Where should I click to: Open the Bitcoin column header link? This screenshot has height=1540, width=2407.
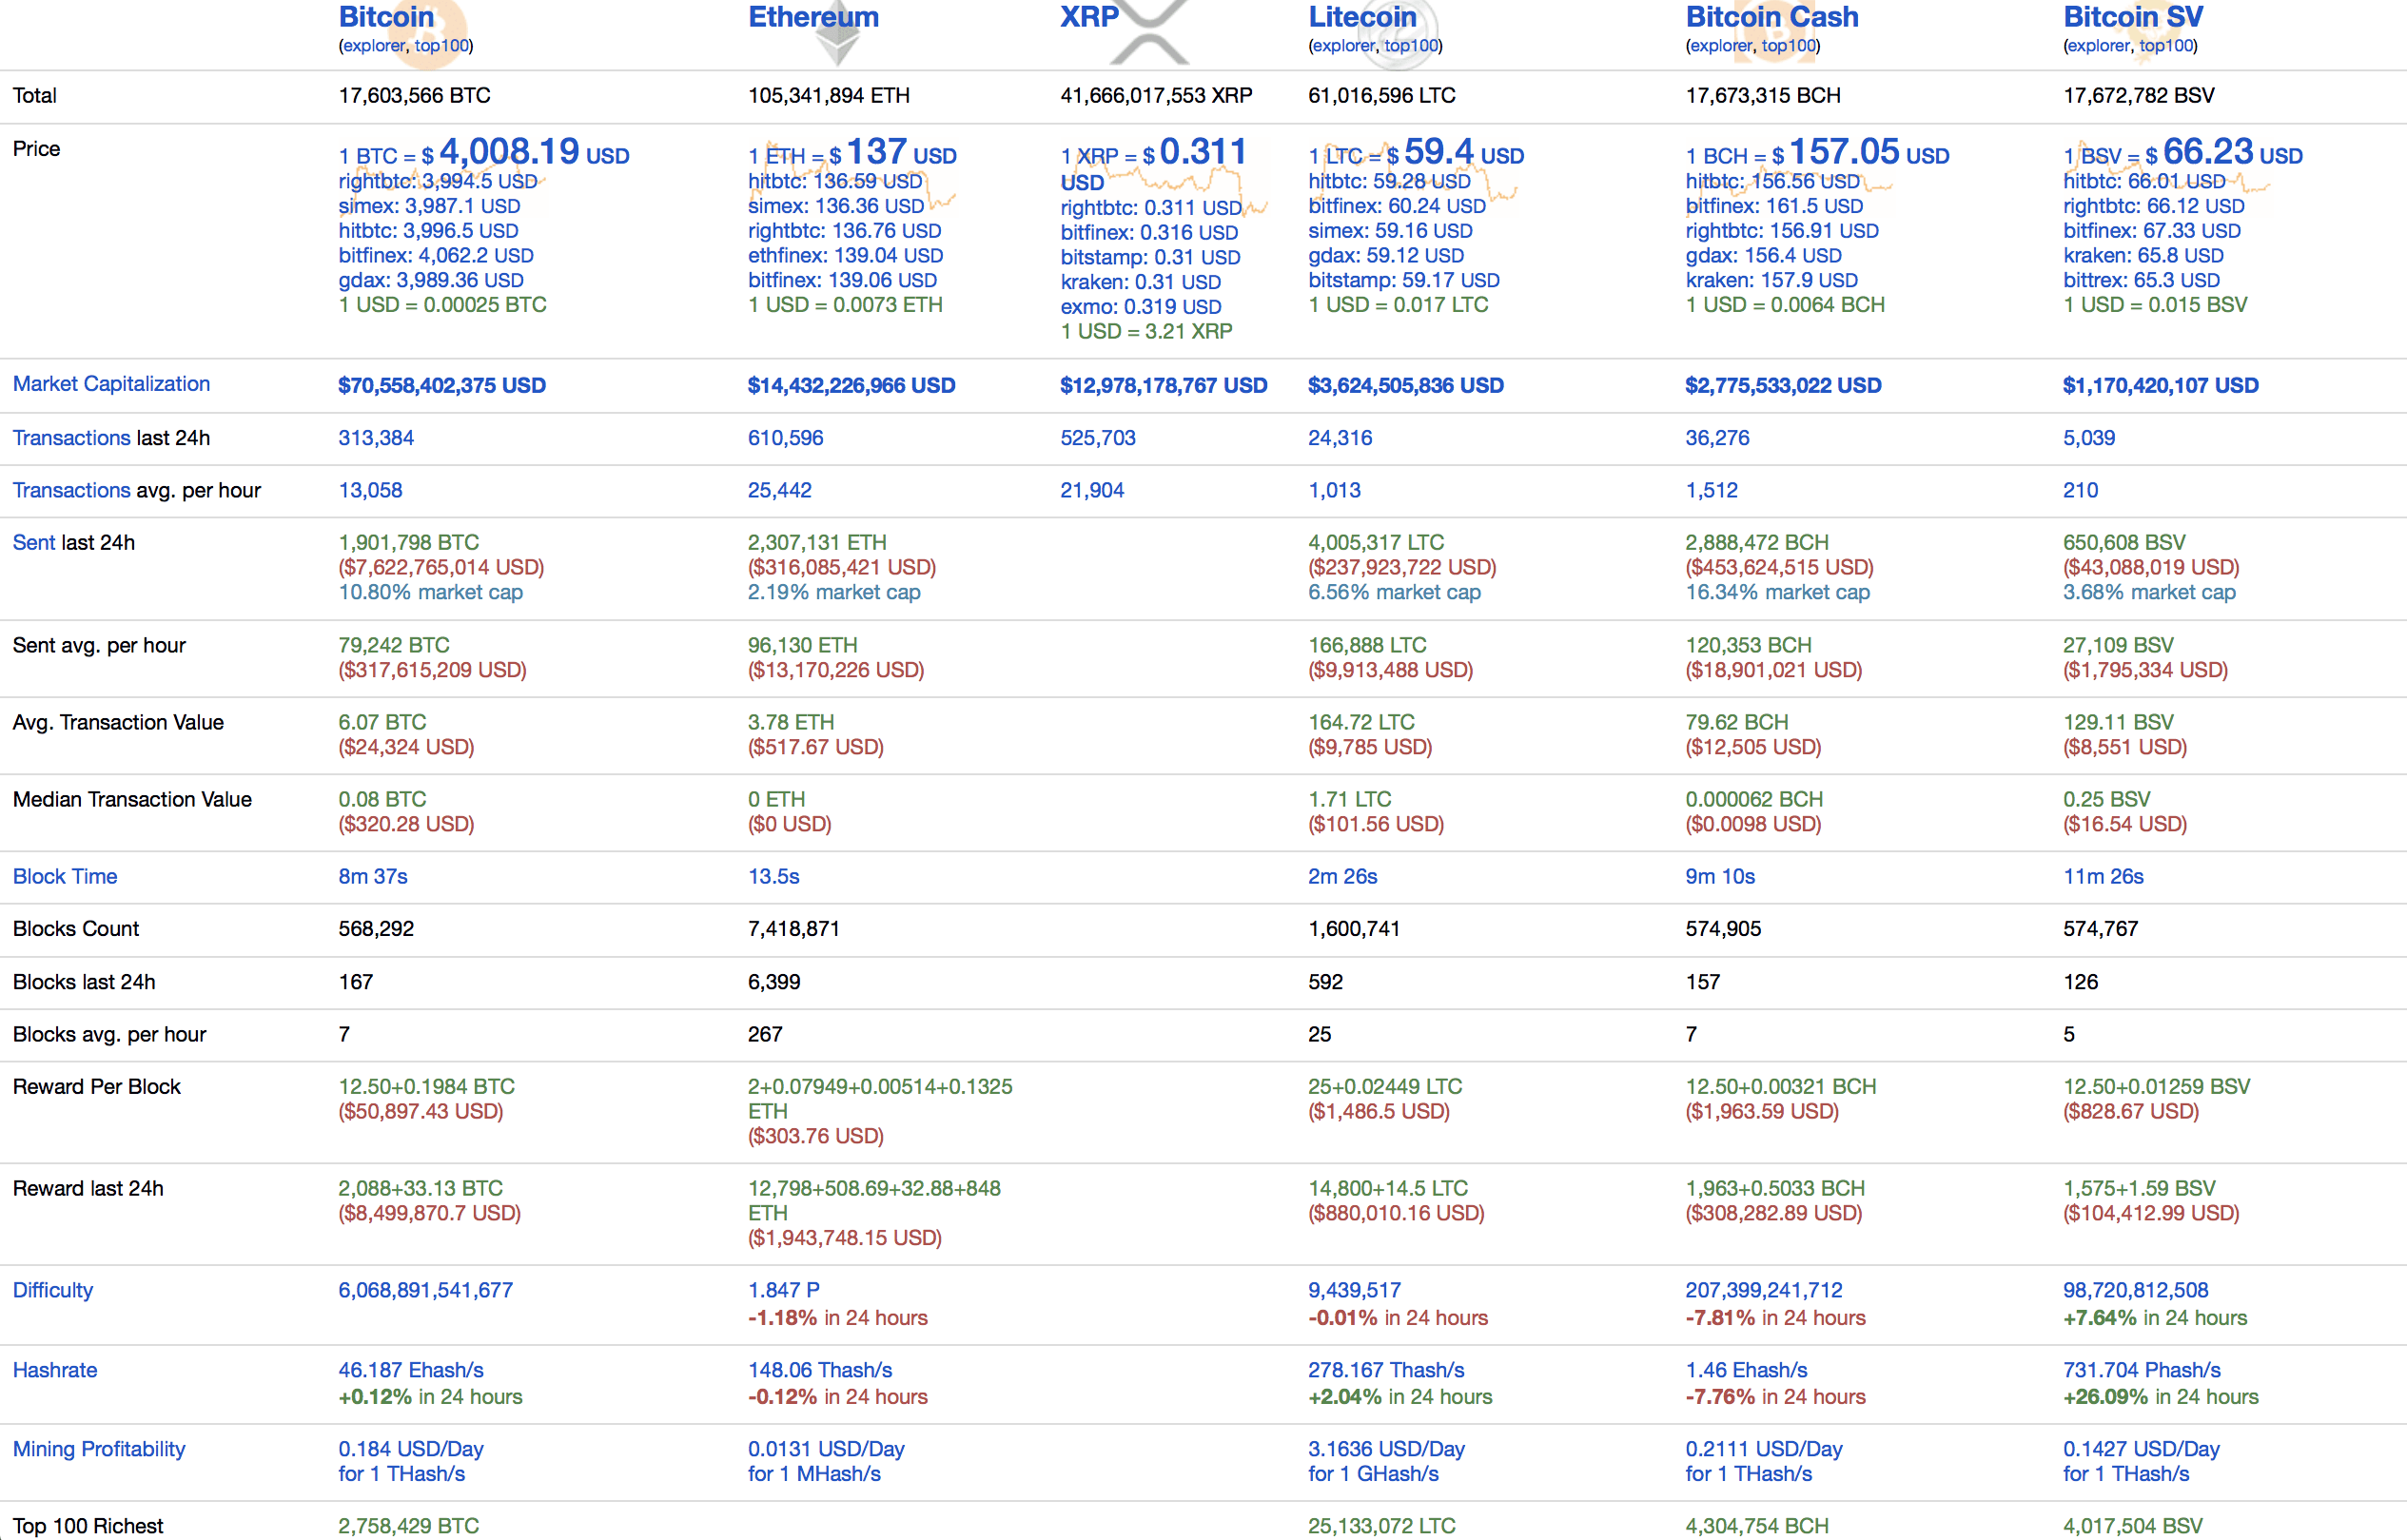386,17
